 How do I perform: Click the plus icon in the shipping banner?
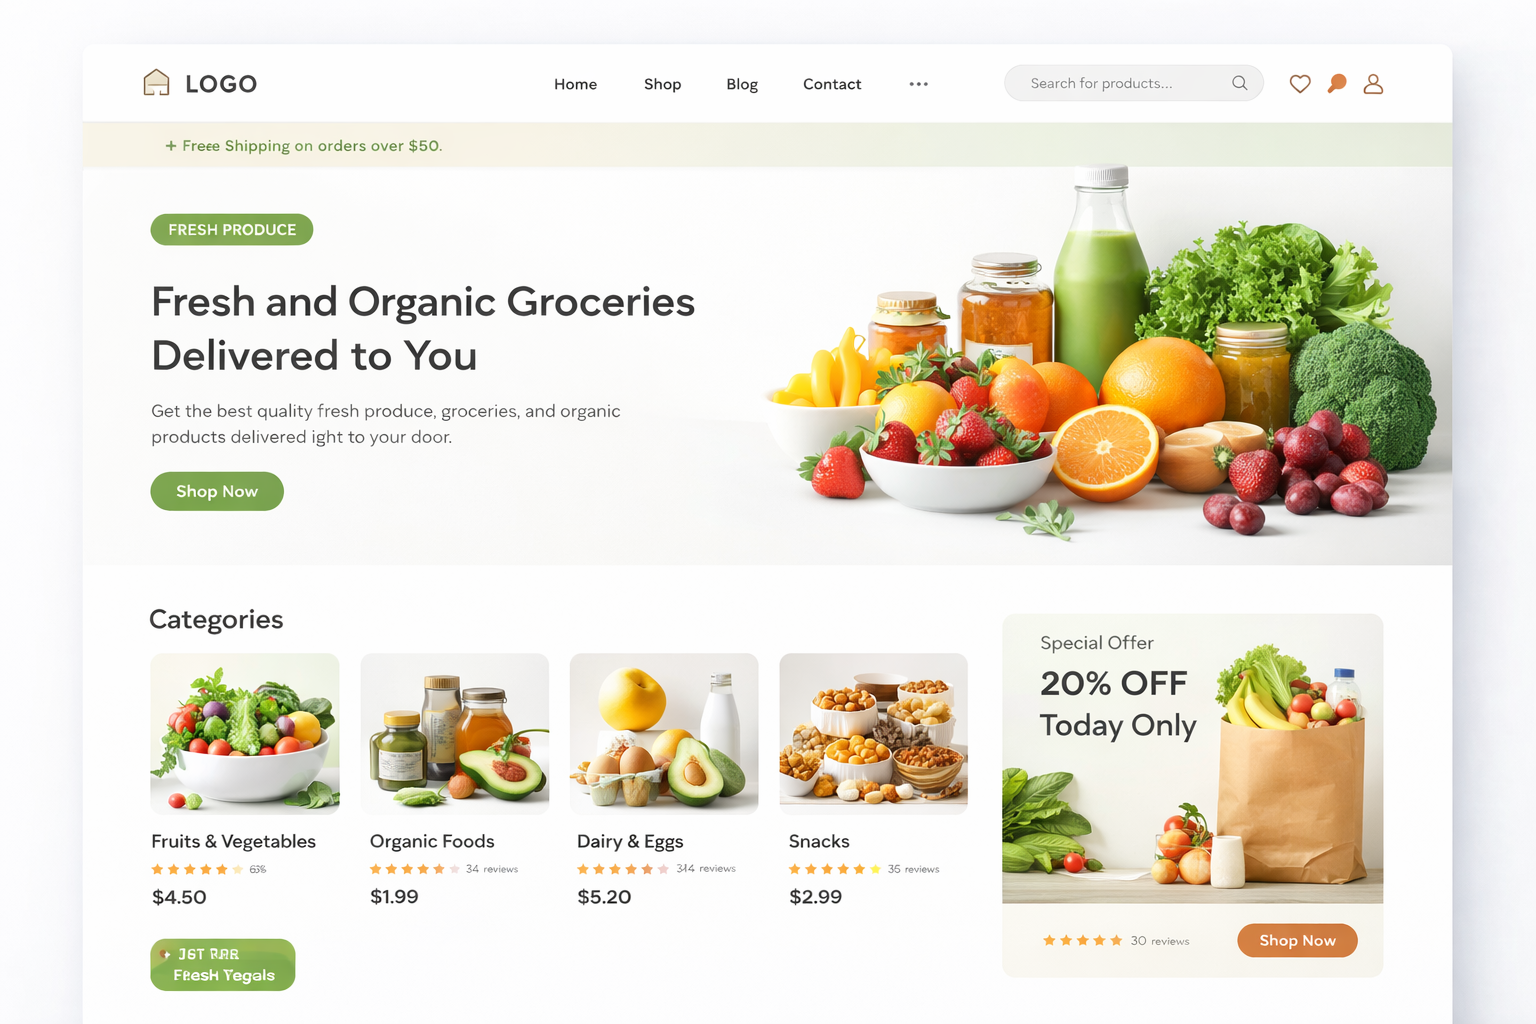tap(171, 146)
